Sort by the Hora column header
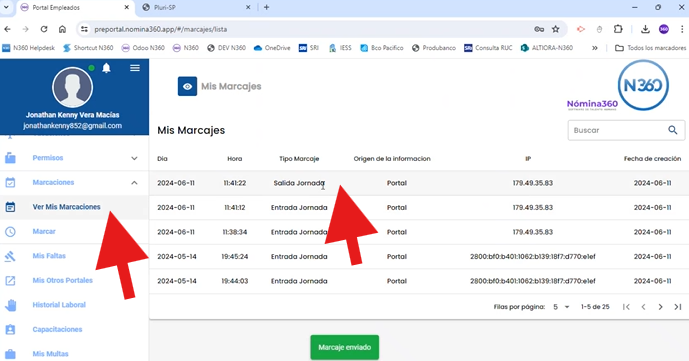 tap(235, 159)
